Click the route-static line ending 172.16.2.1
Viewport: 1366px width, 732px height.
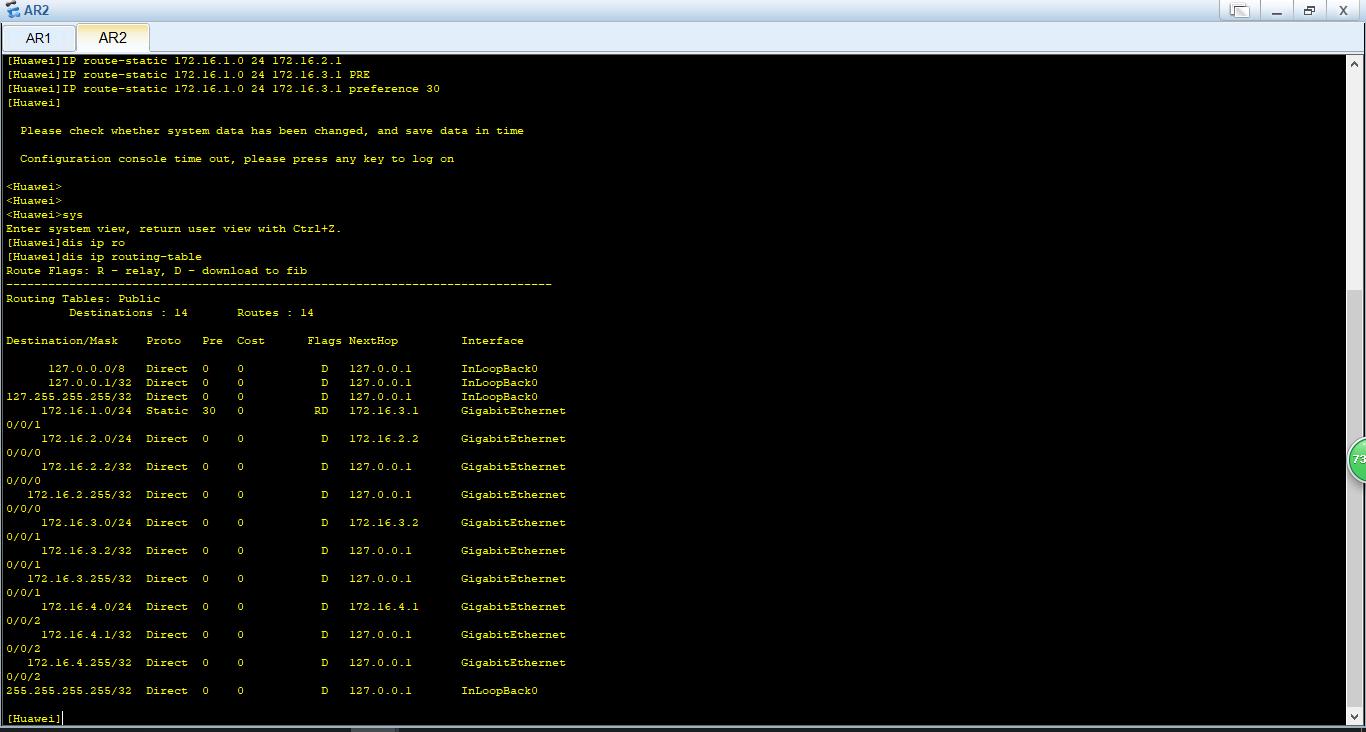click(174, 61)
